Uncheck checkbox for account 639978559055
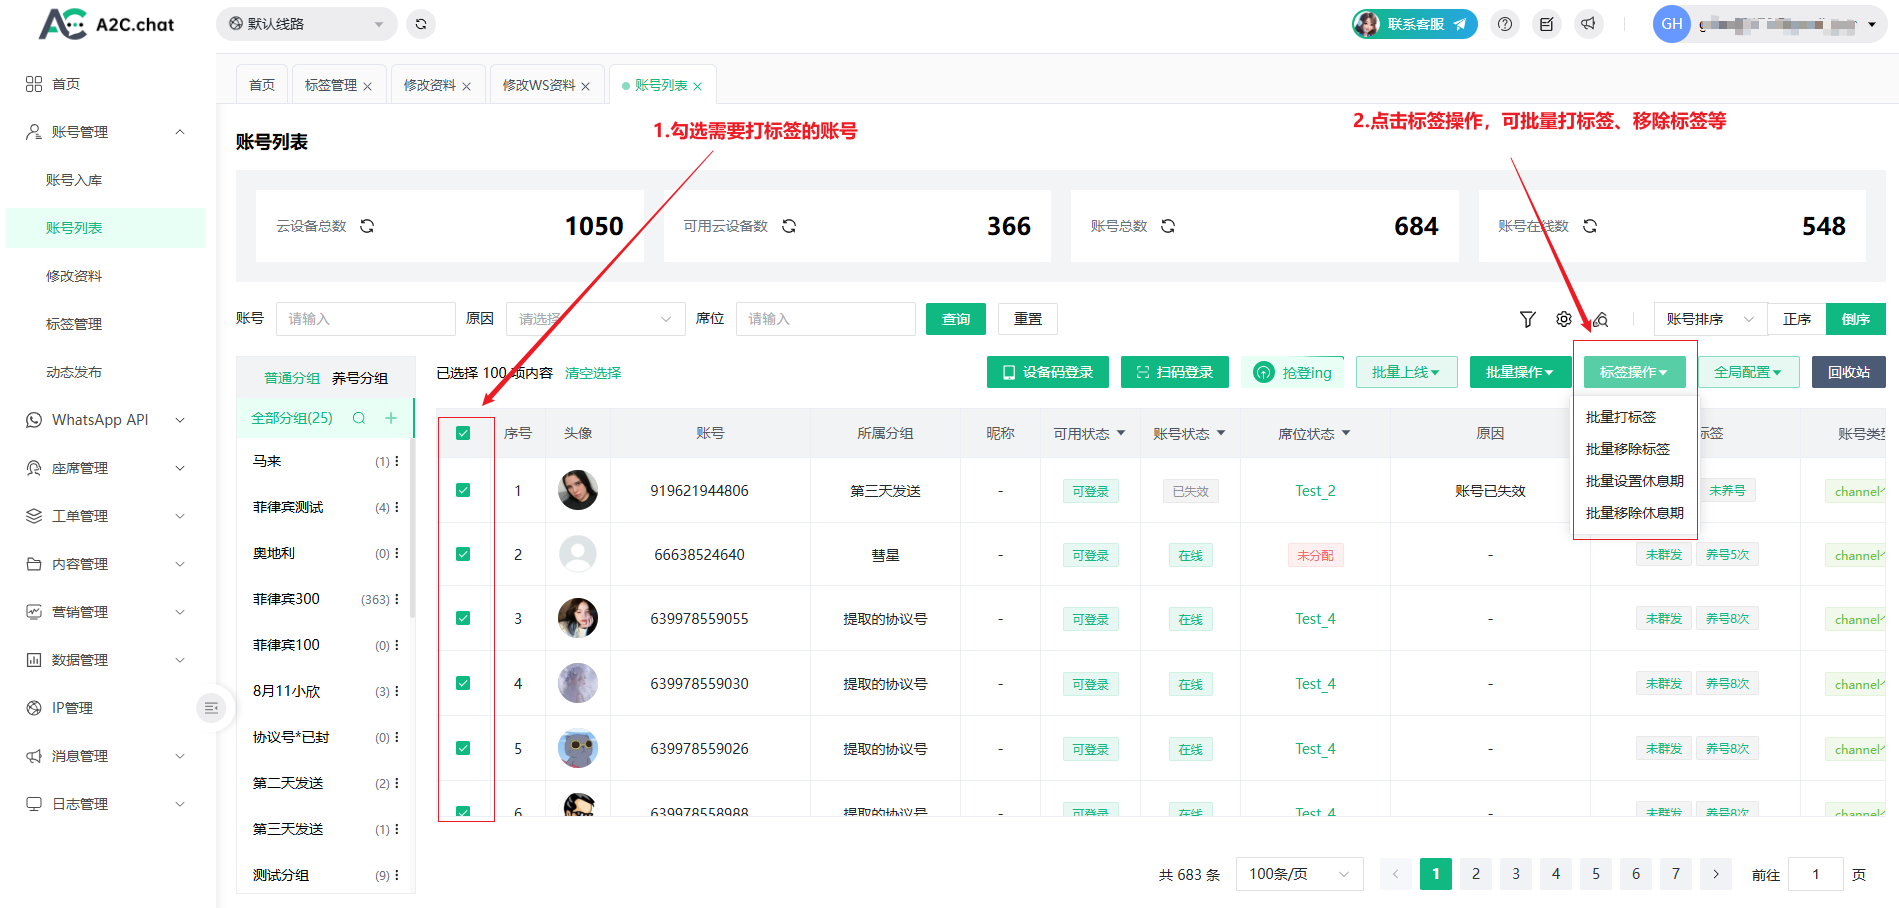Screen dimensions: 1899x908 point(463,618)
